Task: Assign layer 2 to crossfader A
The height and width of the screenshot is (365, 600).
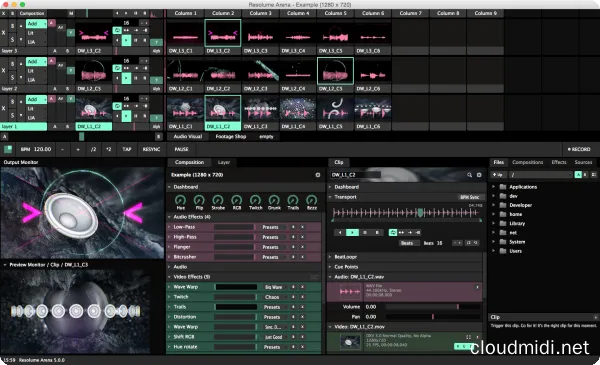Action: tap(55, 88)
